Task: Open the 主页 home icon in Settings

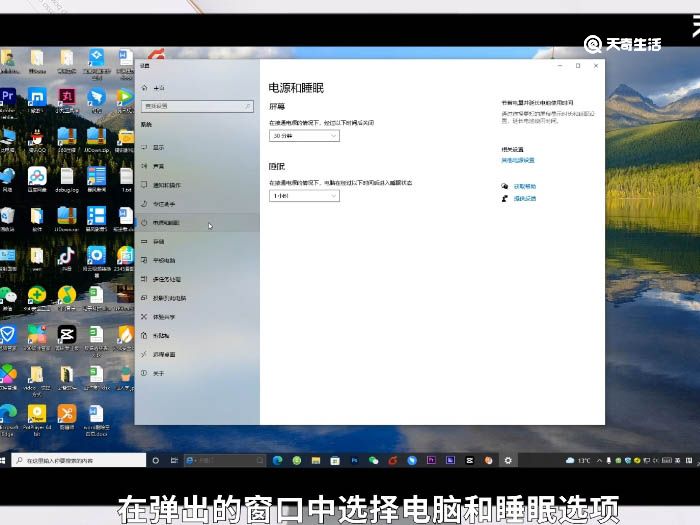Action: 145,88
